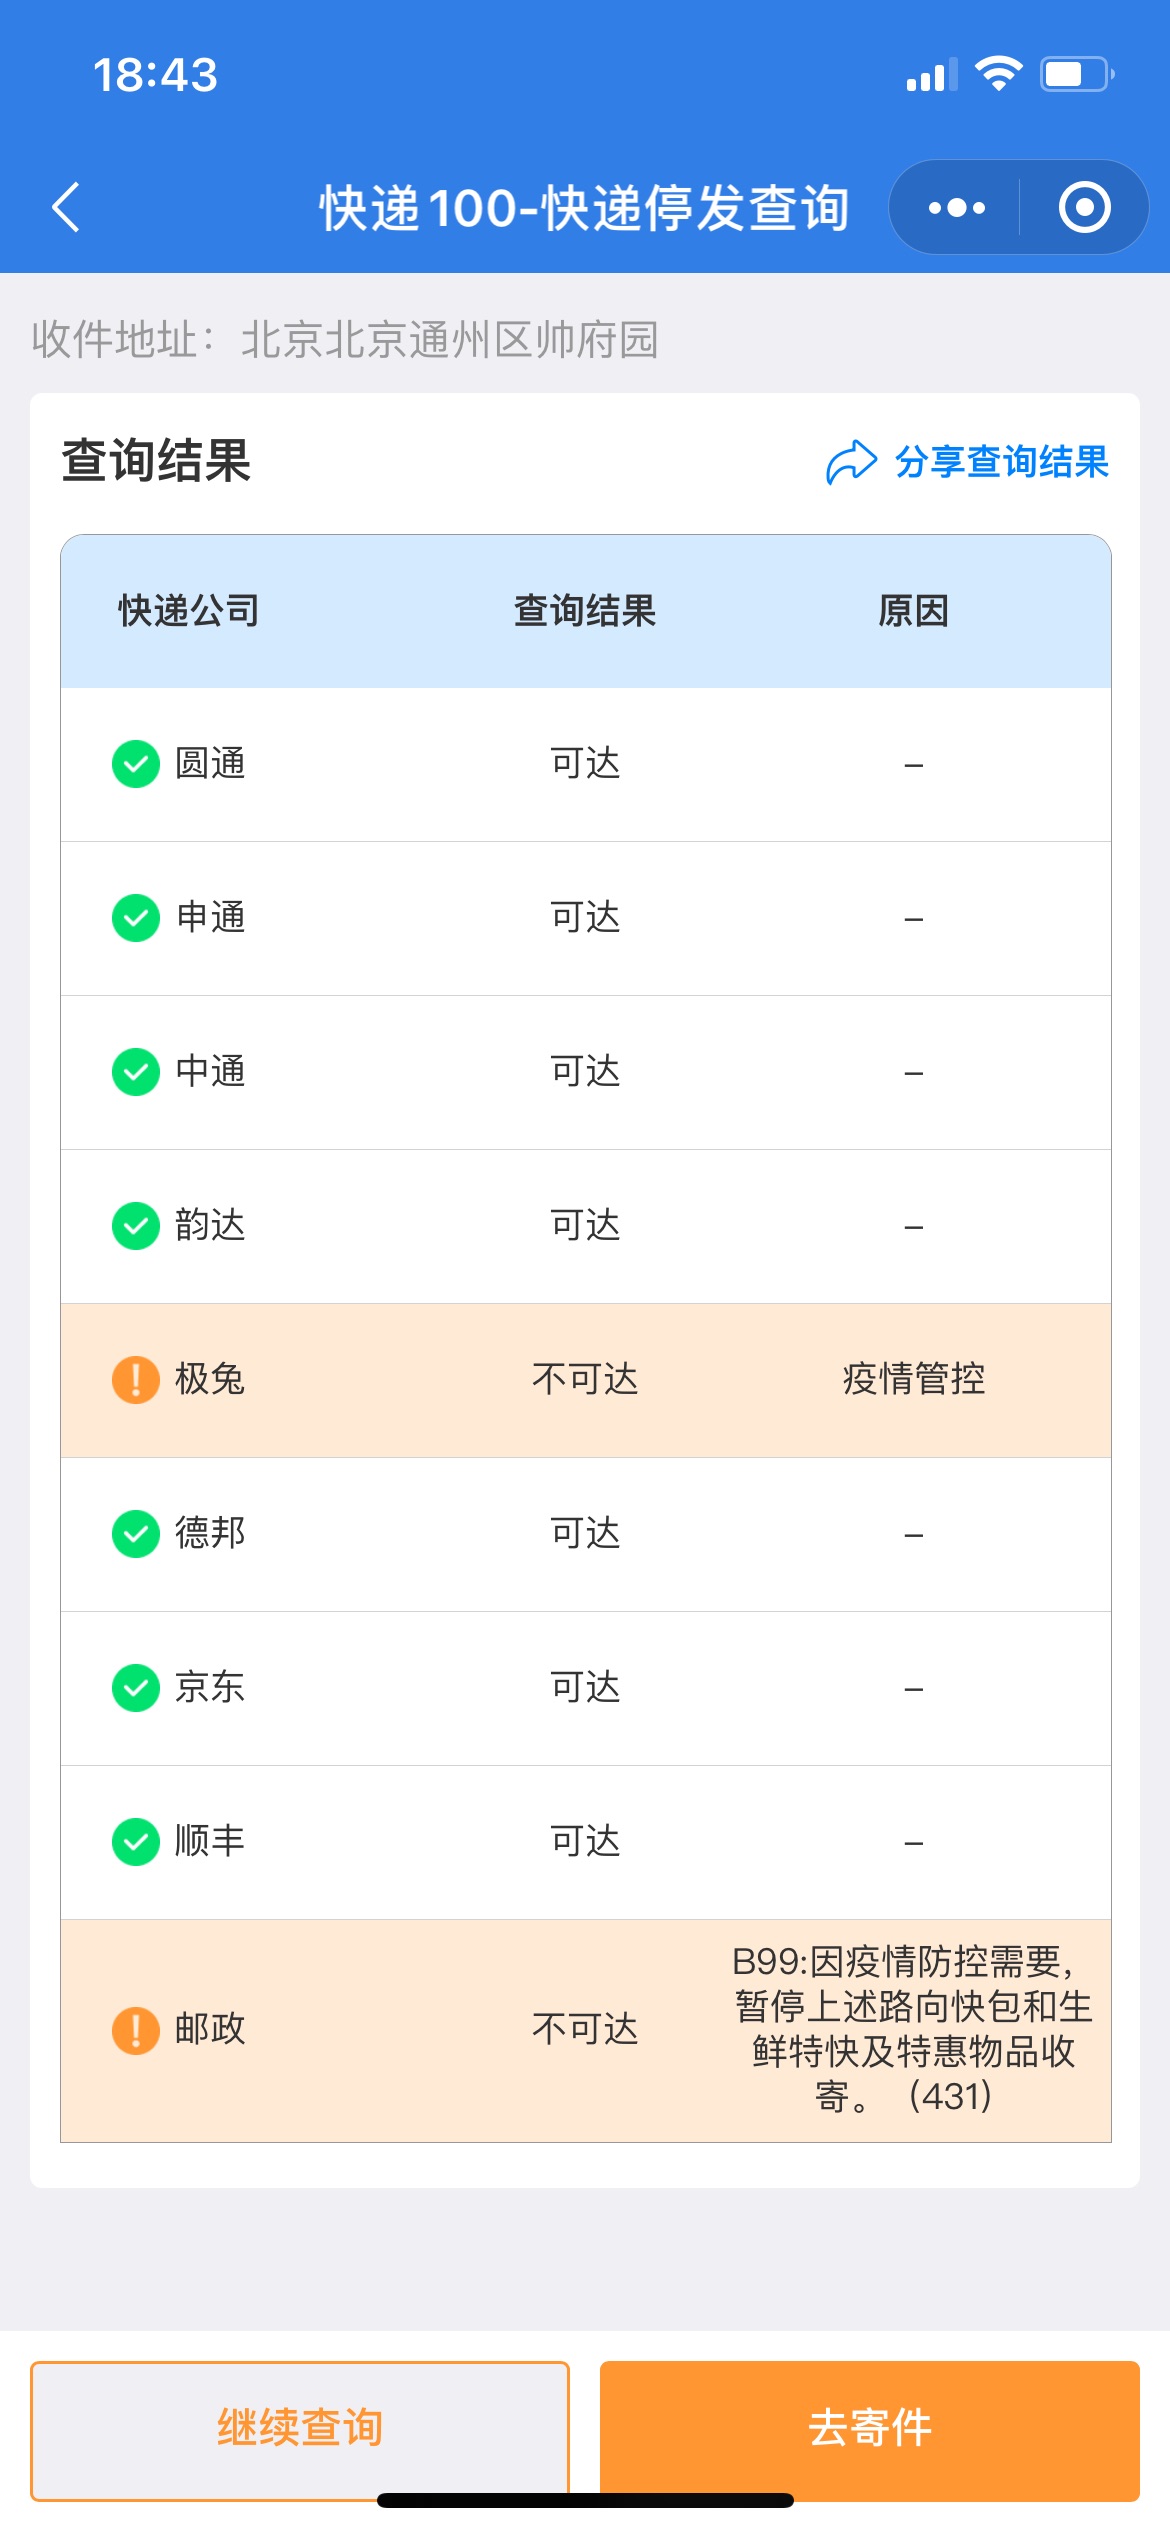Image resolution: width=1170 pixels, height=2532 pixels.
Task: Tap the 收件地址 address line
Action: (x=345, y=340)
